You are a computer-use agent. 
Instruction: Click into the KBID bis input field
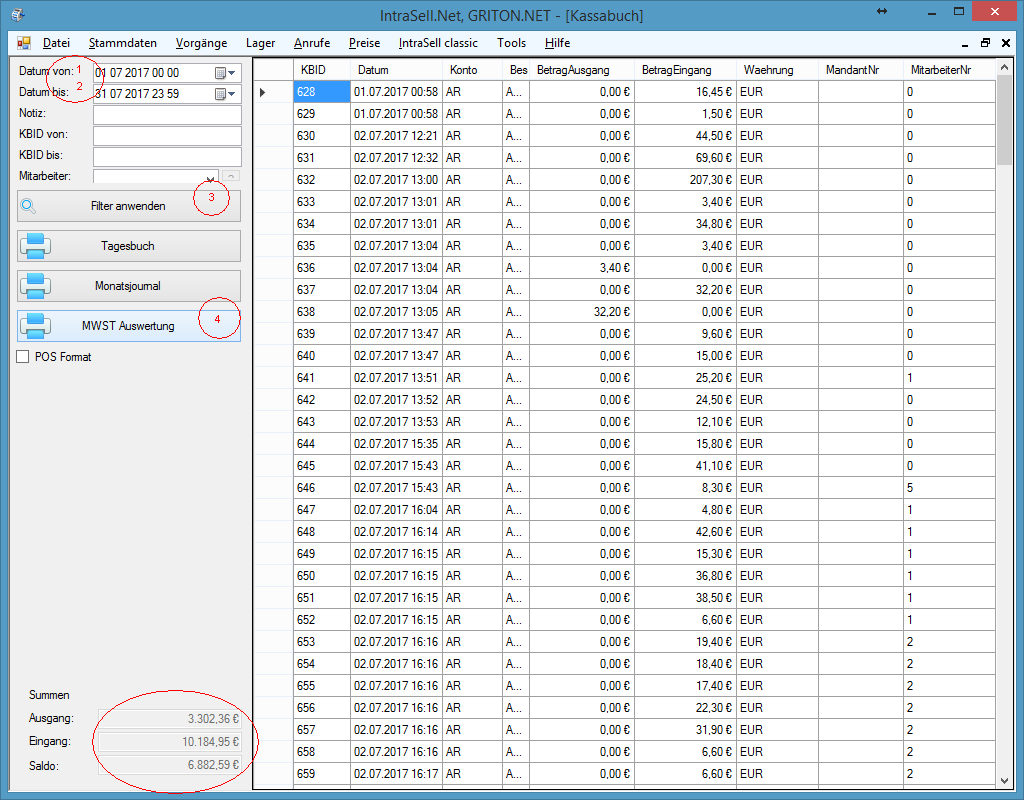point(167,157)
